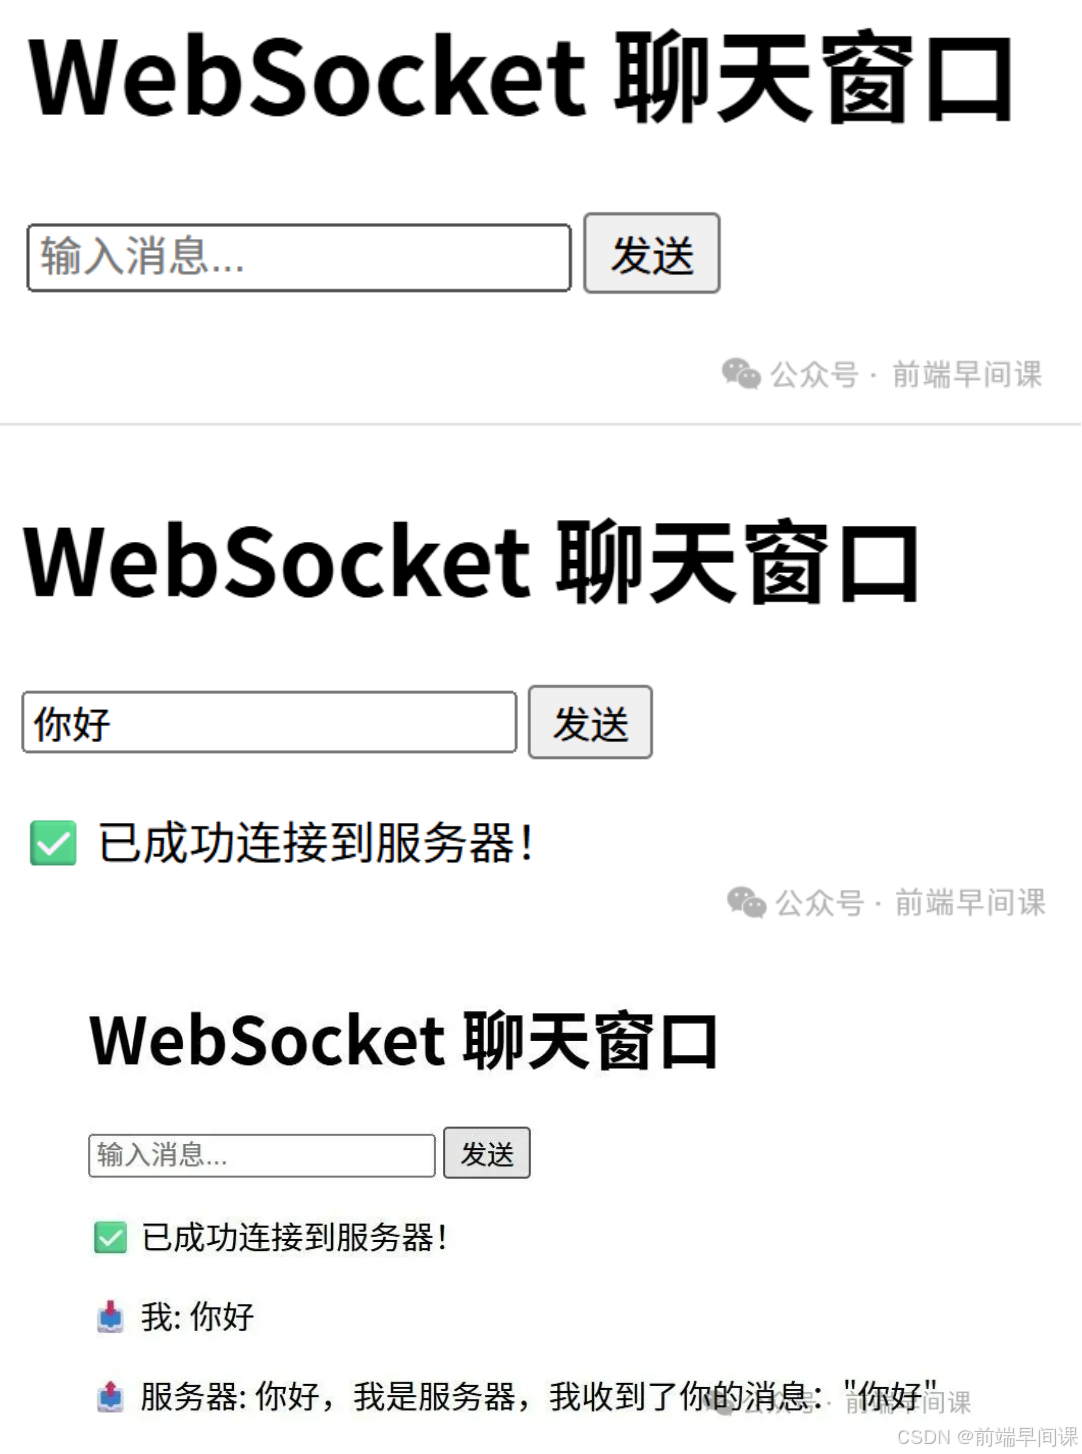Screen dimensions: 1082x1454
Task: Click the smallest WebSocket 聊天窗口 heading
Action: 404,1041
